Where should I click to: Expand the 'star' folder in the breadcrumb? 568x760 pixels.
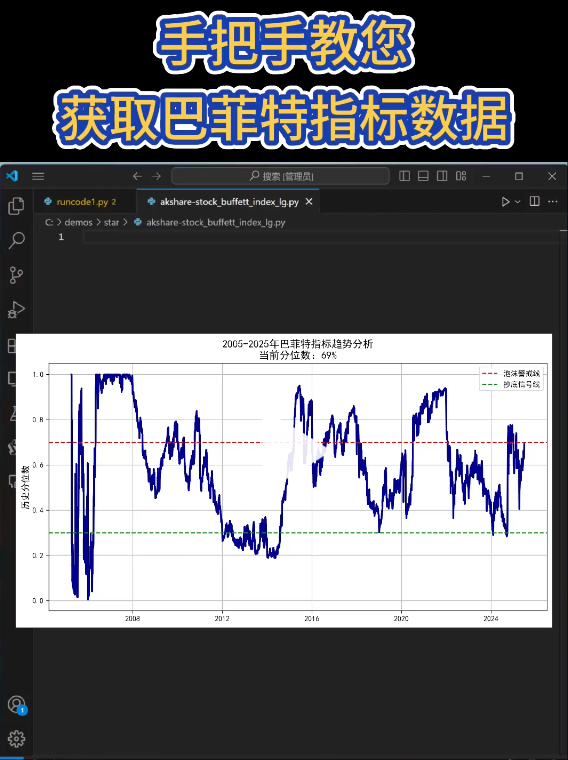(111, 222)
